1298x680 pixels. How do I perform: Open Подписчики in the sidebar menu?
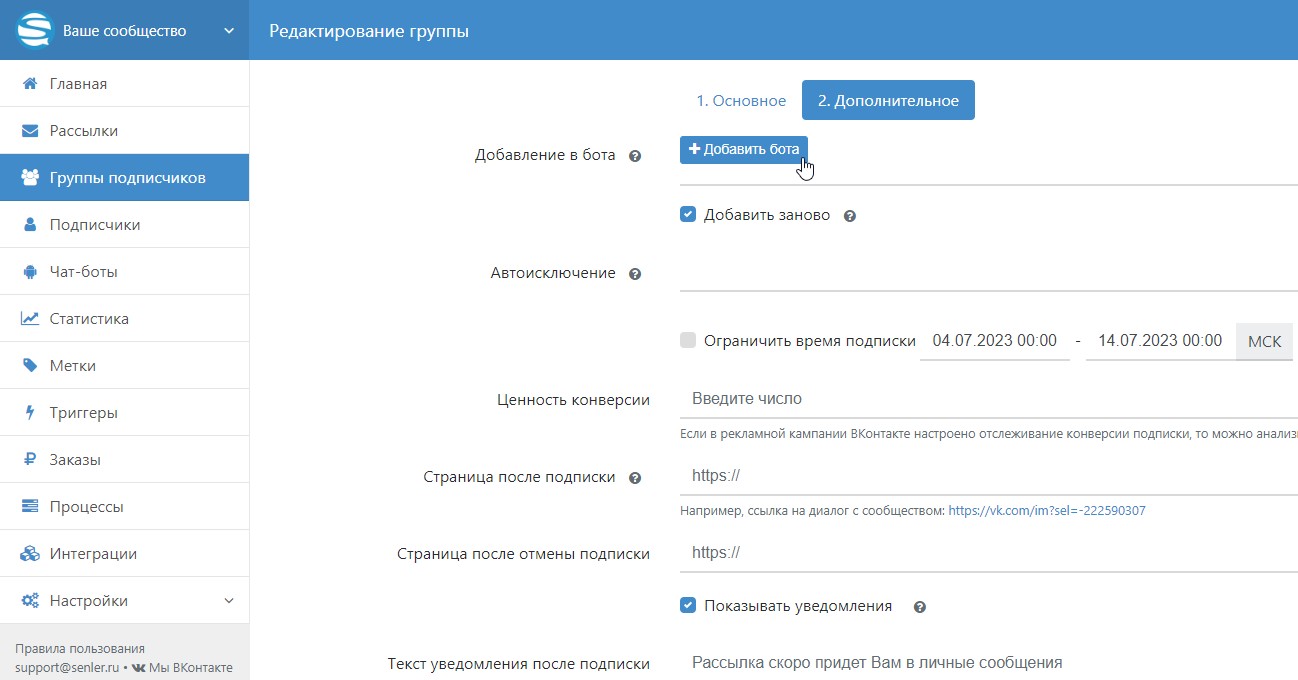pyautogui.click(x=95, y=225)
